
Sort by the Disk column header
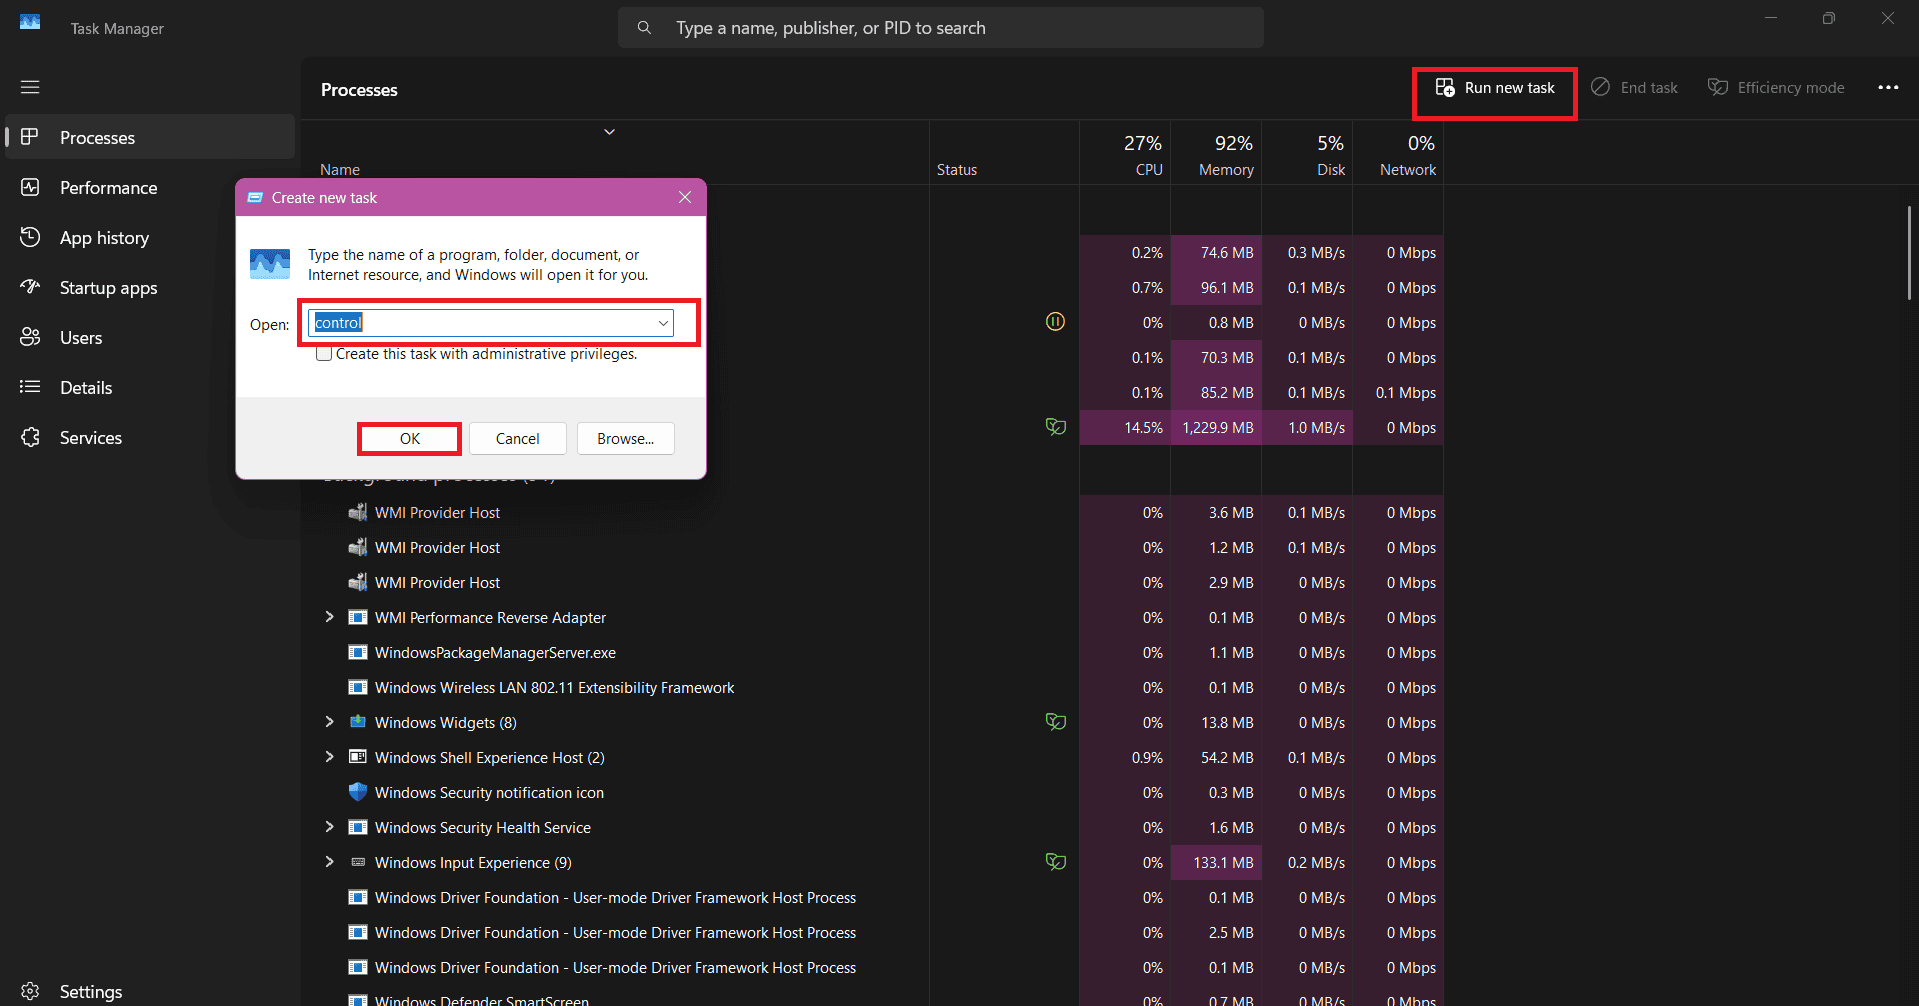pos(1307,155)
